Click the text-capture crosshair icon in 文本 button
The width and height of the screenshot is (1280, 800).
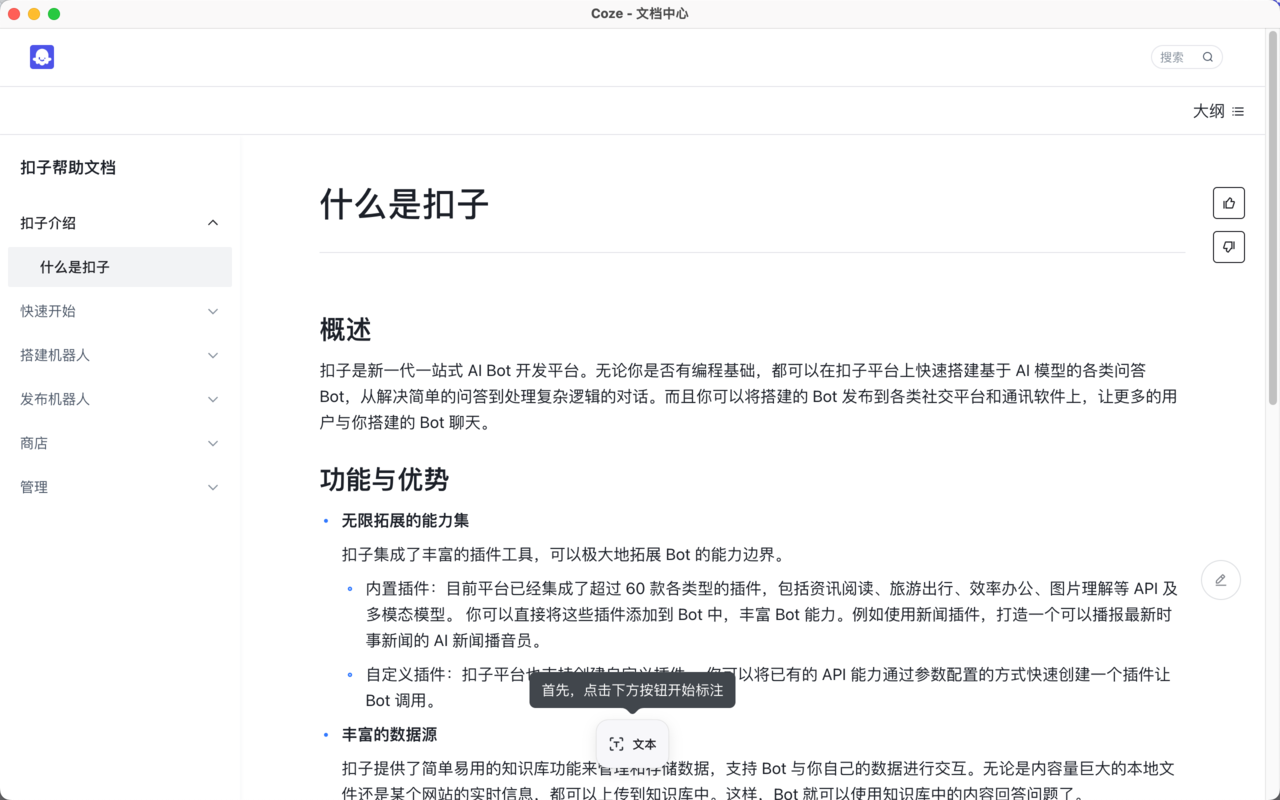pos(616,744)
